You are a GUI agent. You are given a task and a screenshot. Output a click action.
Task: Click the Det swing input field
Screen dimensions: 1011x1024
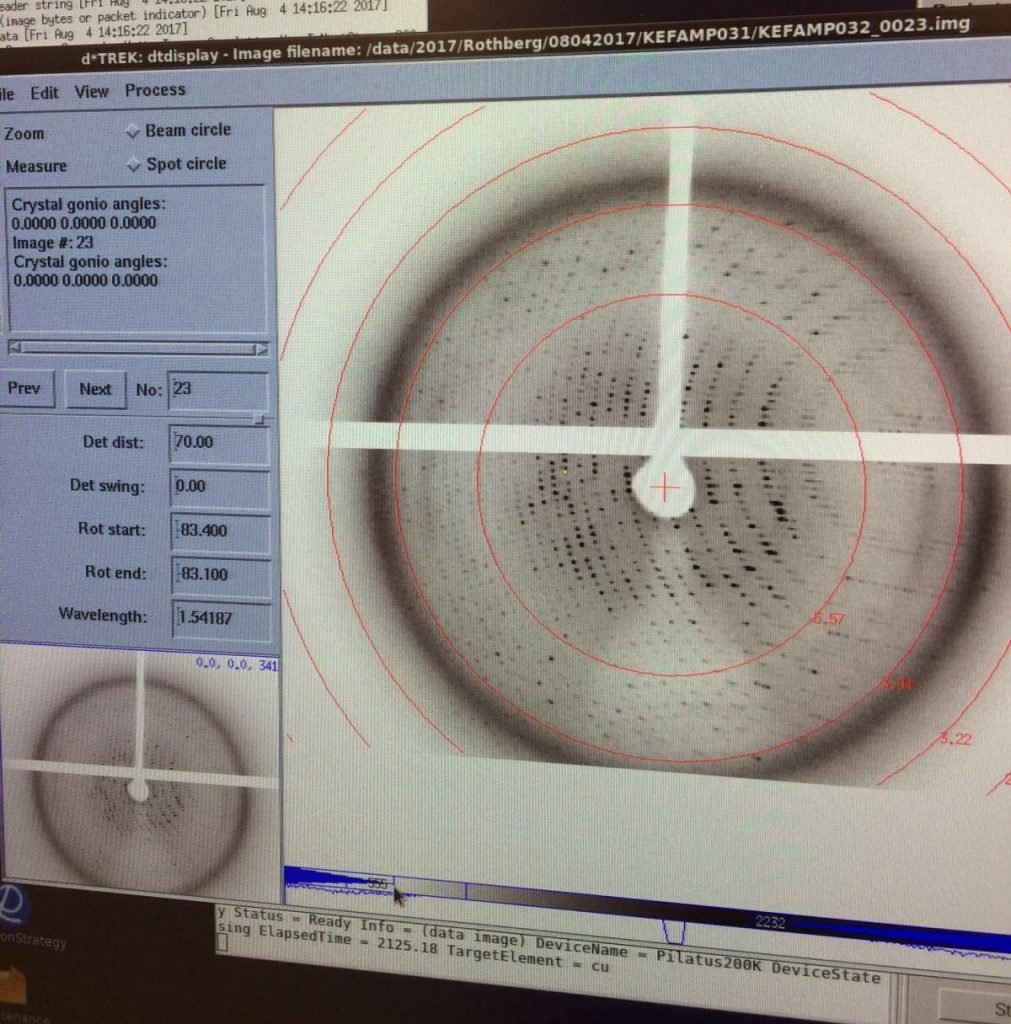pos(218,486)
